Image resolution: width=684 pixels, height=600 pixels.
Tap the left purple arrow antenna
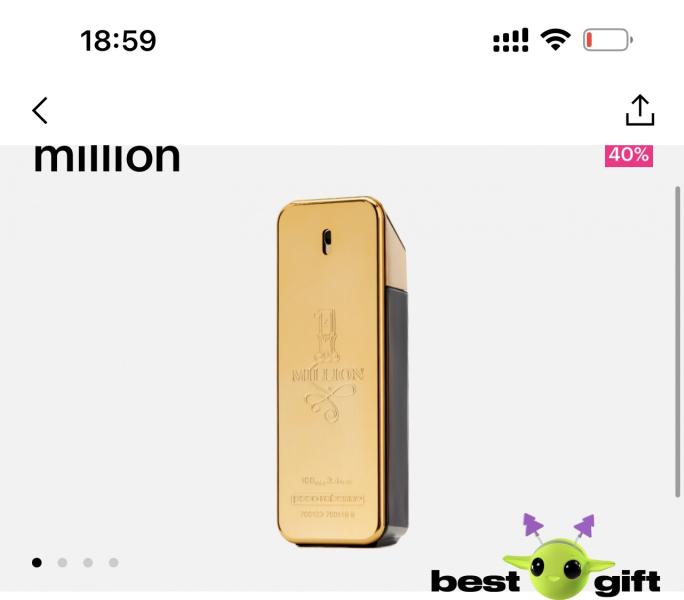coord(533,525)
